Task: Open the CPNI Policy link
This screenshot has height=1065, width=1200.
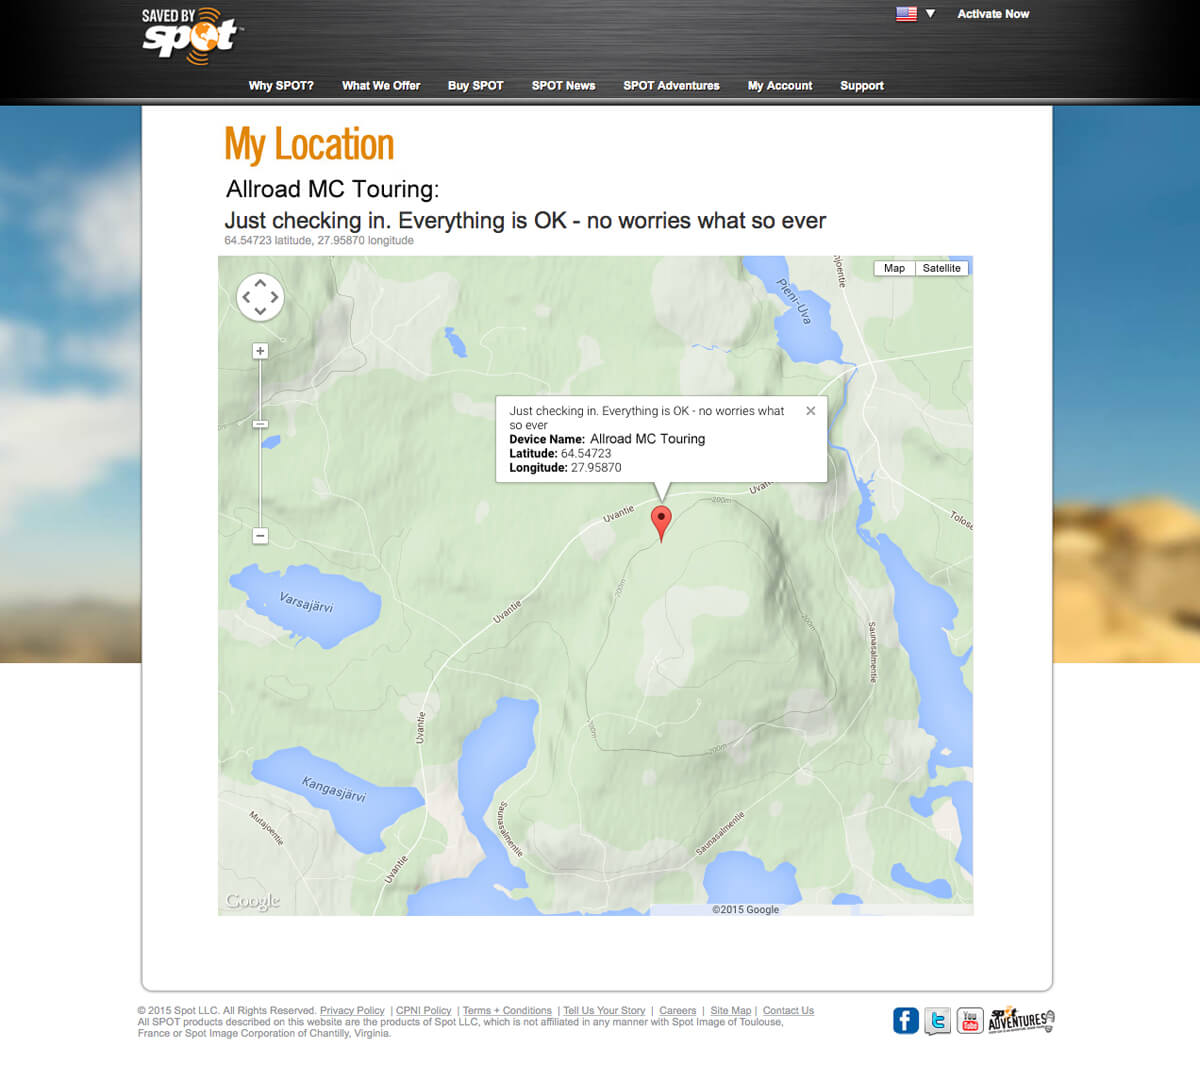Action: (x=423, y=1011)
